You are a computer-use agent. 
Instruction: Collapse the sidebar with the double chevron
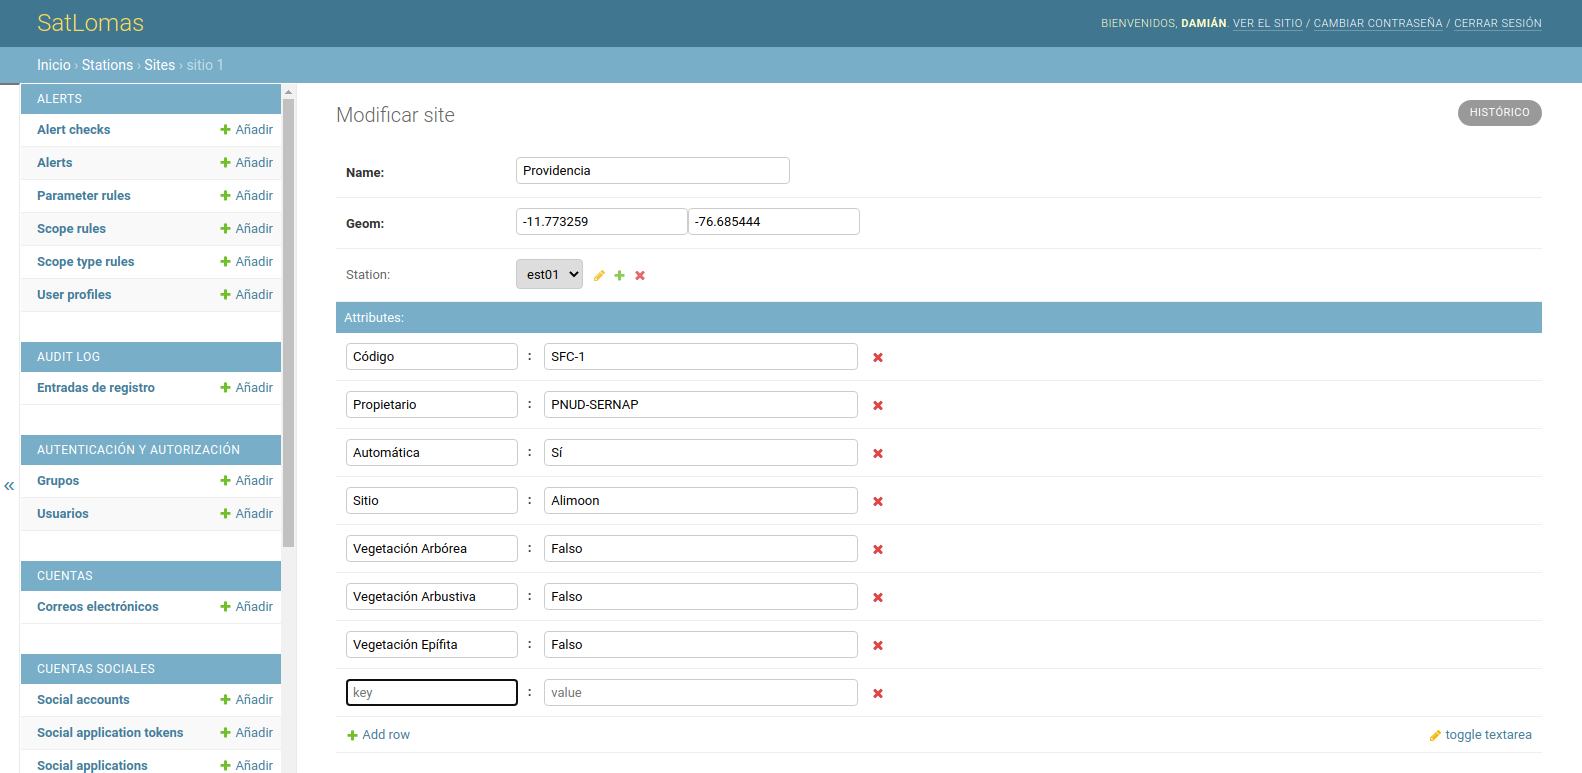pyautogui.click(x=9, y=486)
